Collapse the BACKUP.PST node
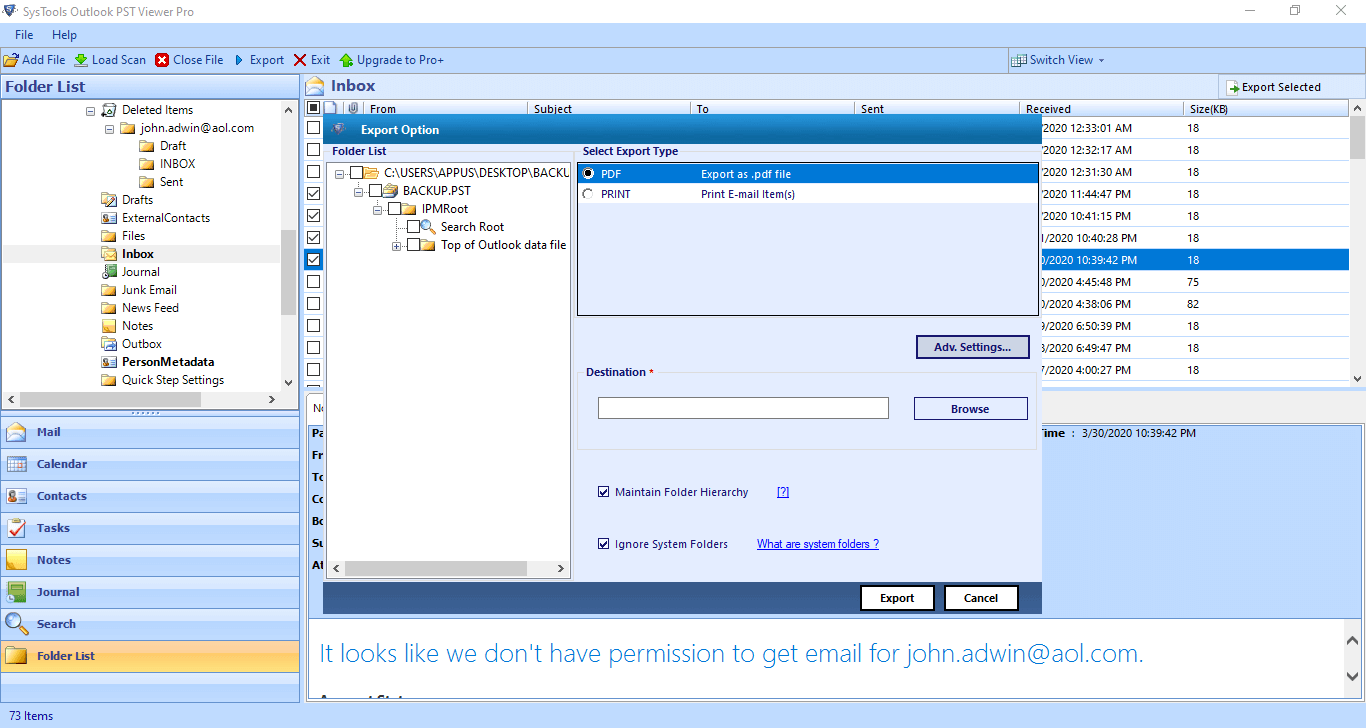 (x=359, y=191)
